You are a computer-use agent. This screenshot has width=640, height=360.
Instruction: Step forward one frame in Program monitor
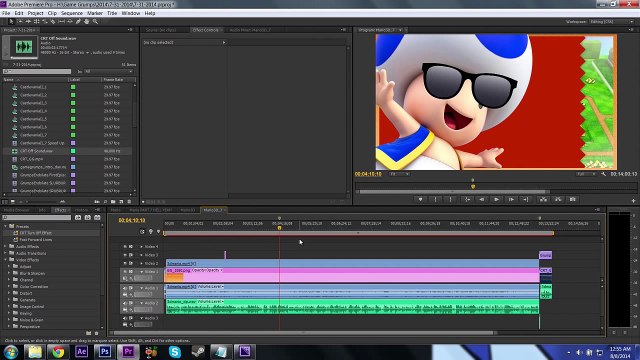511,200
